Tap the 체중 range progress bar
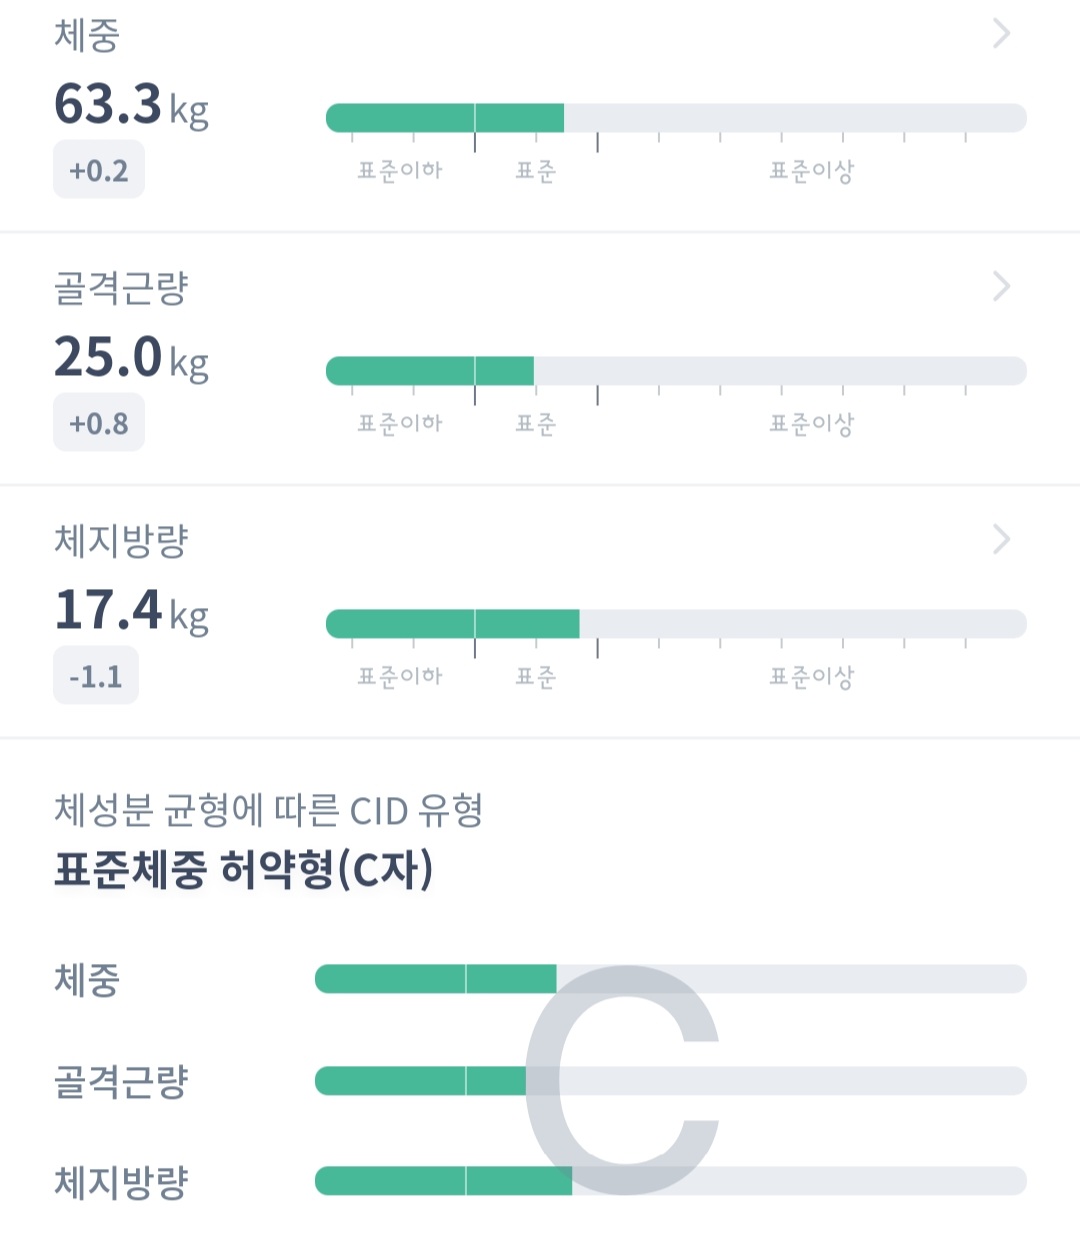 click(x=676, y=118)
